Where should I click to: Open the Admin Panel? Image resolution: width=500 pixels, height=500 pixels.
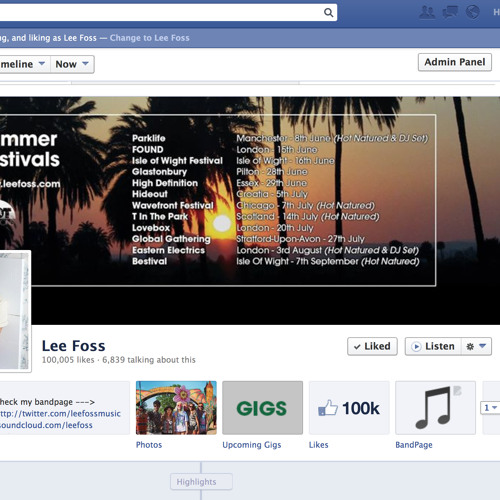coord(455,62)
